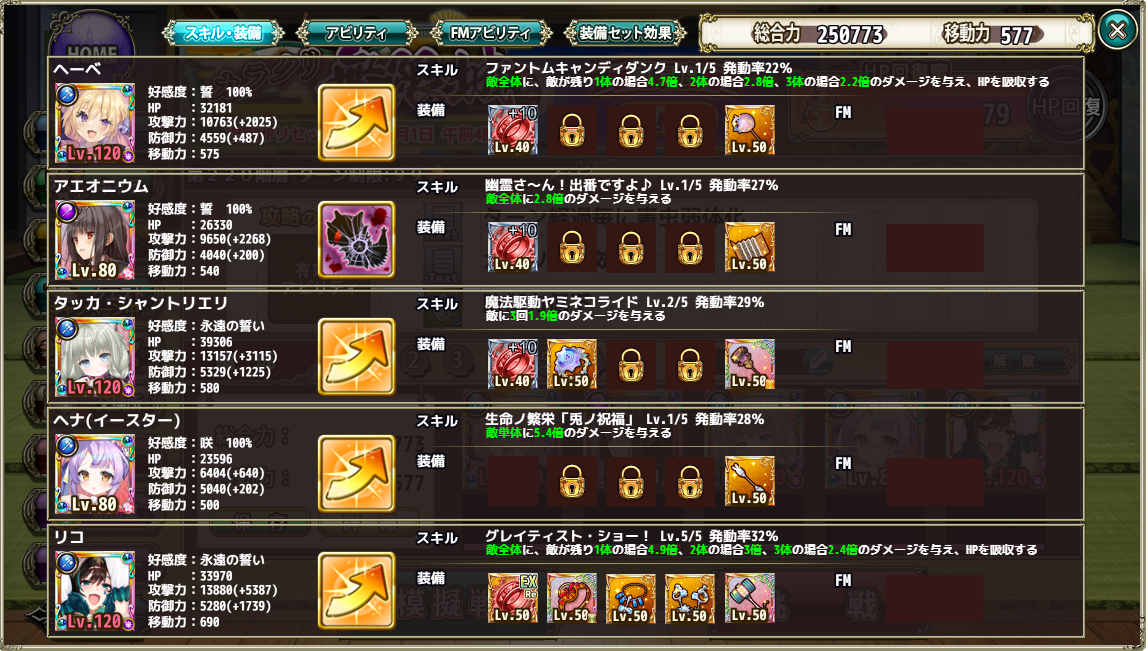Switch to the アビリティ tab
The image size is (1148, 651).
357,33
